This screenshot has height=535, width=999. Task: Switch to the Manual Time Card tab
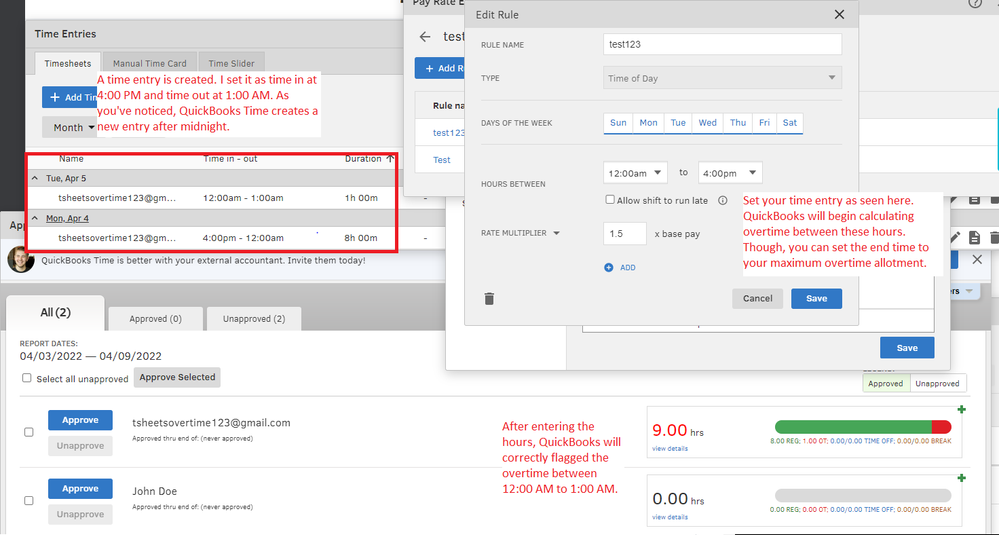click(150, 64)
